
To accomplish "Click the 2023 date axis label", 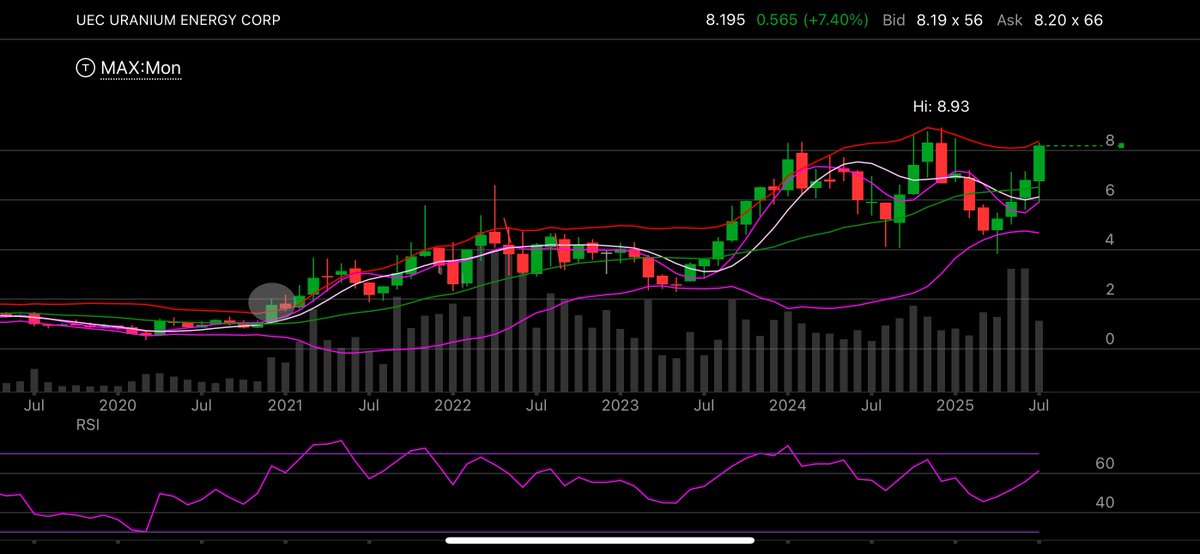I will pyautogui.click(x=620, y=405).
